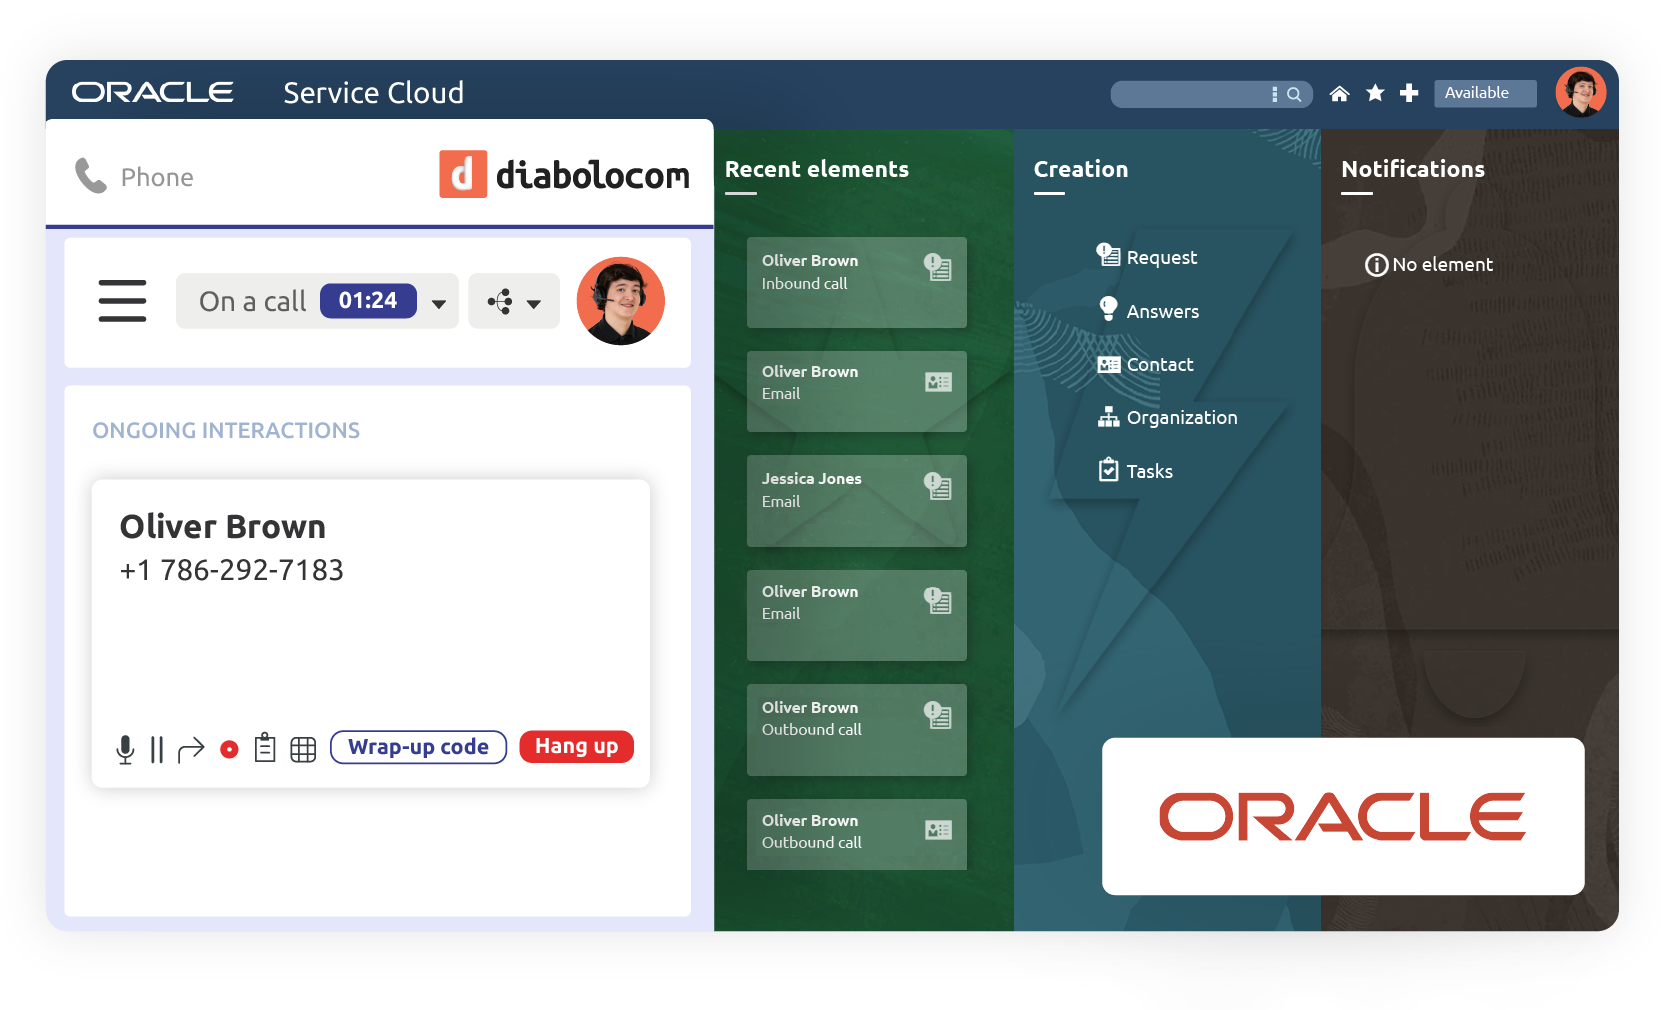Expand the Available status selector
The width and height of the screenshot is (1661, 1010).
point(1484,92)
